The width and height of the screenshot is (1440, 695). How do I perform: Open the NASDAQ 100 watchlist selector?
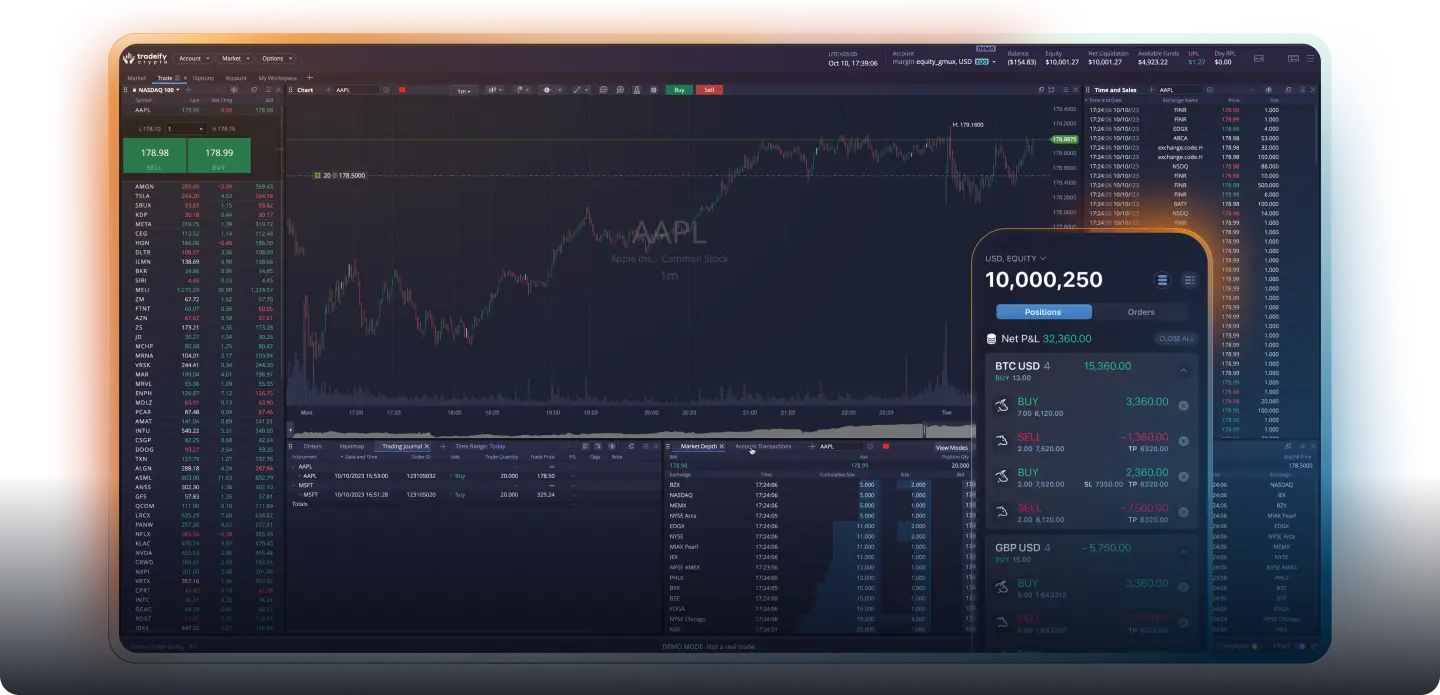158,90
